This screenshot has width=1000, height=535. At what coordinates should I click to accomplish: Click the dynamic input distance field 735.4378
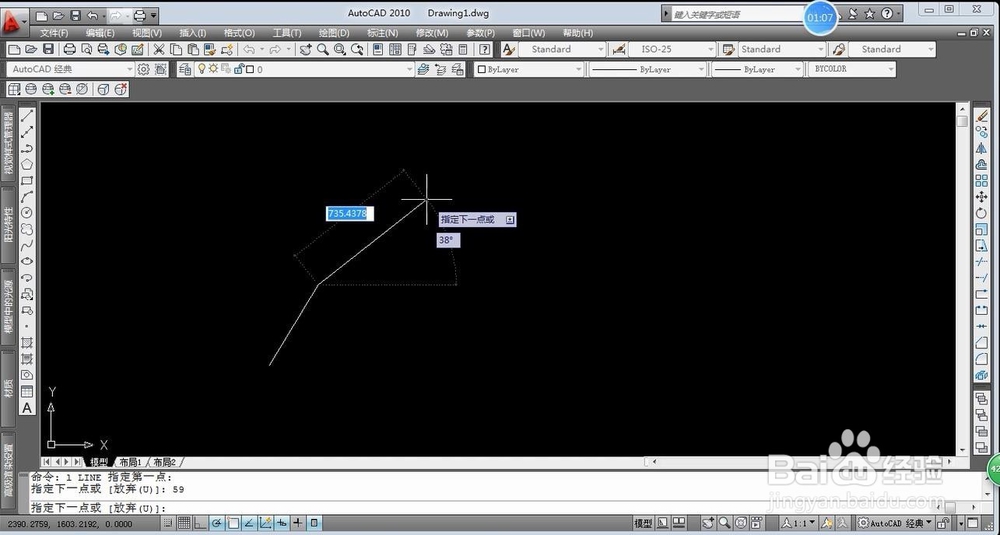click(x=349, y=214)
